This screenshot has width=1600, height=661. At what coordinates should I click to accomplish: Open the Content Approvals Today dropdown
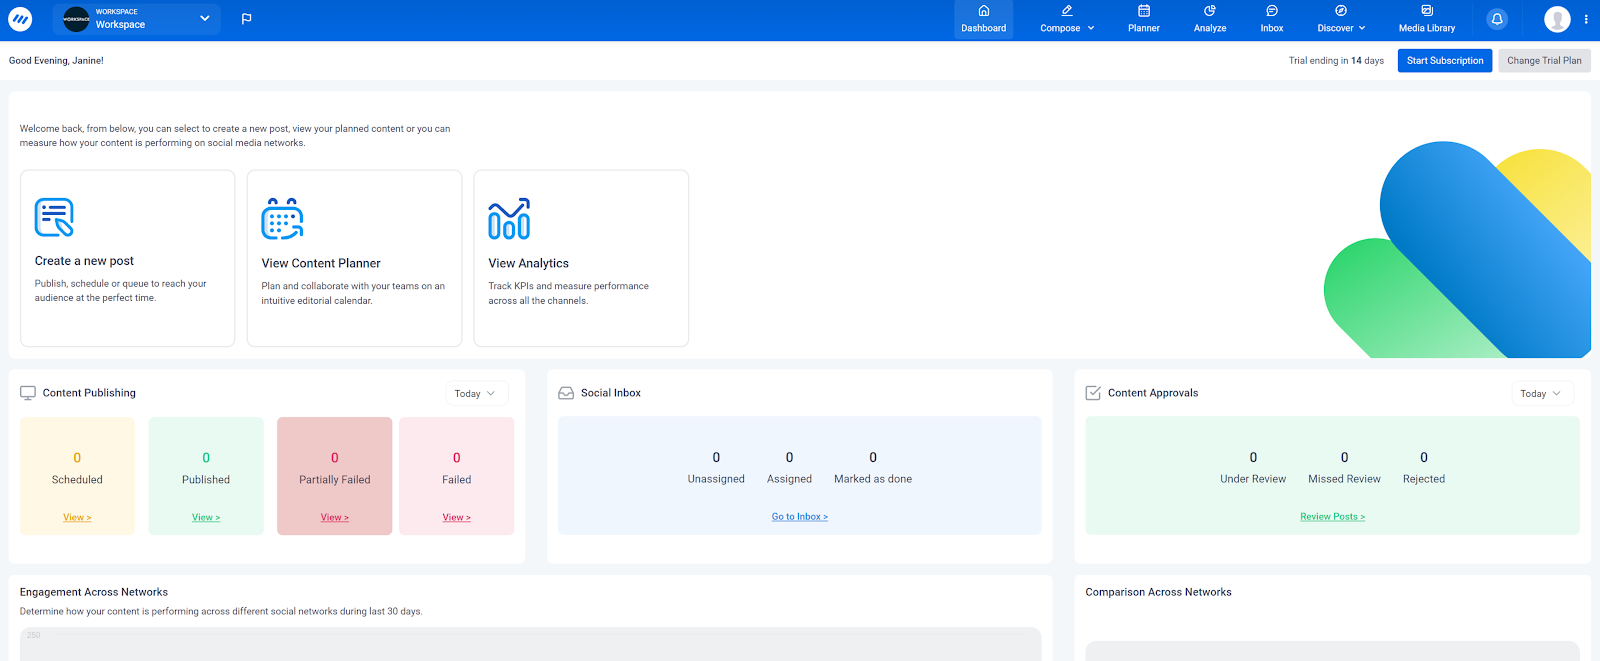click(x=1542, y=394)
